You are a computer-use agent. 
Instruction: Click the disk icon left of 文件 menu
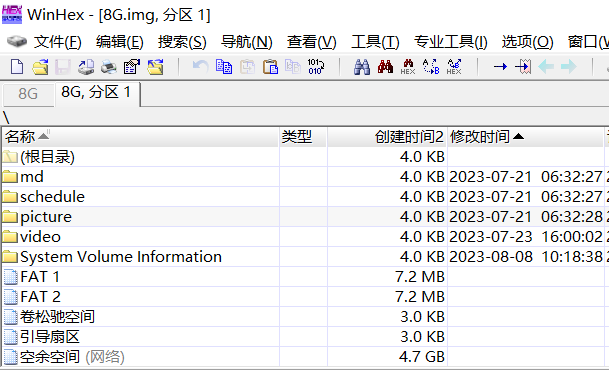tap(17, 41)
